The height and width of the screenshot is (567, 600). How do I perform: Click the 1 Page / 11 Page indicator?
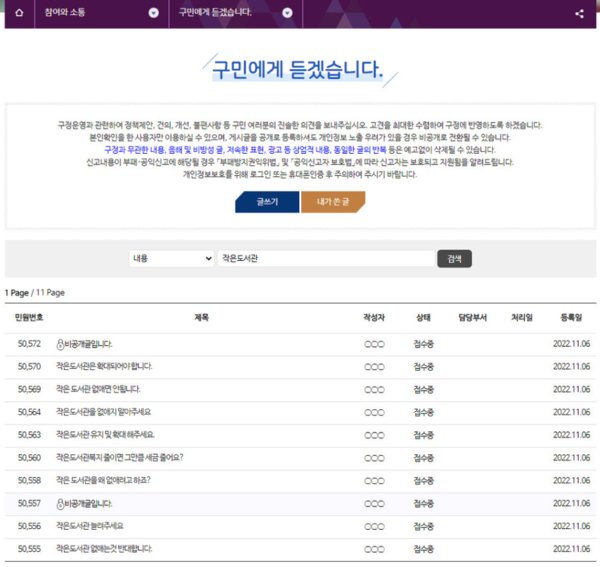pyautogui.click(x=35, y=293)
